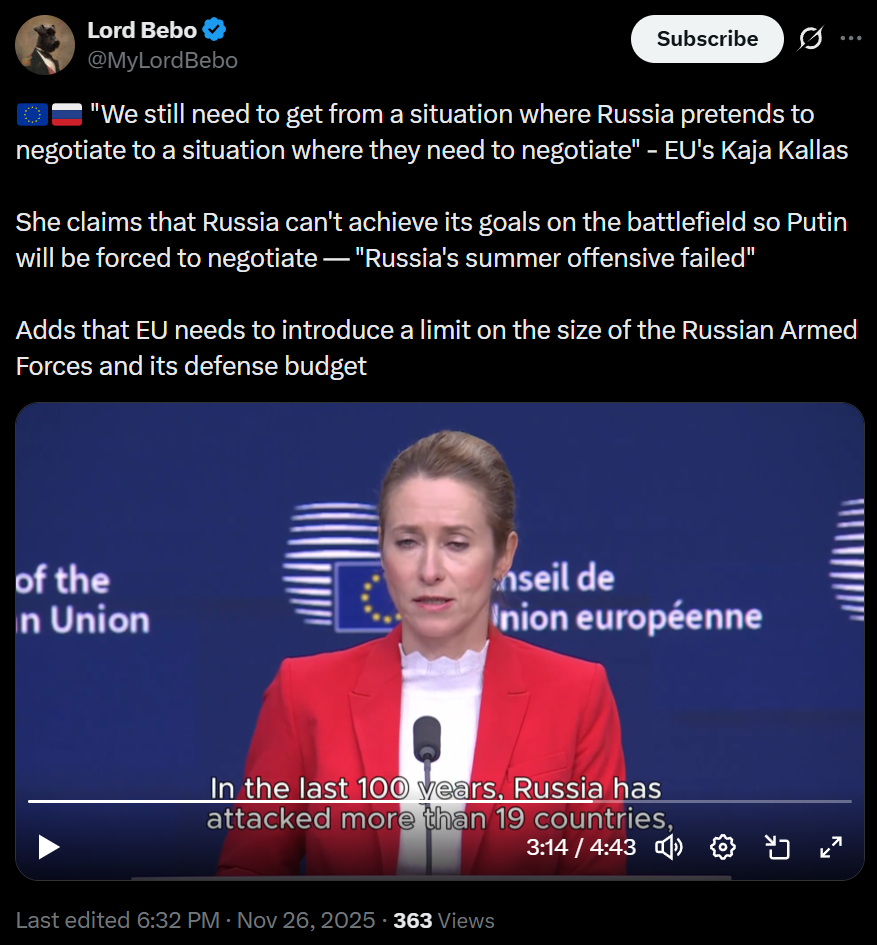
Task: Click the Russian flag emoji in the post
Action: coord(67,115)
